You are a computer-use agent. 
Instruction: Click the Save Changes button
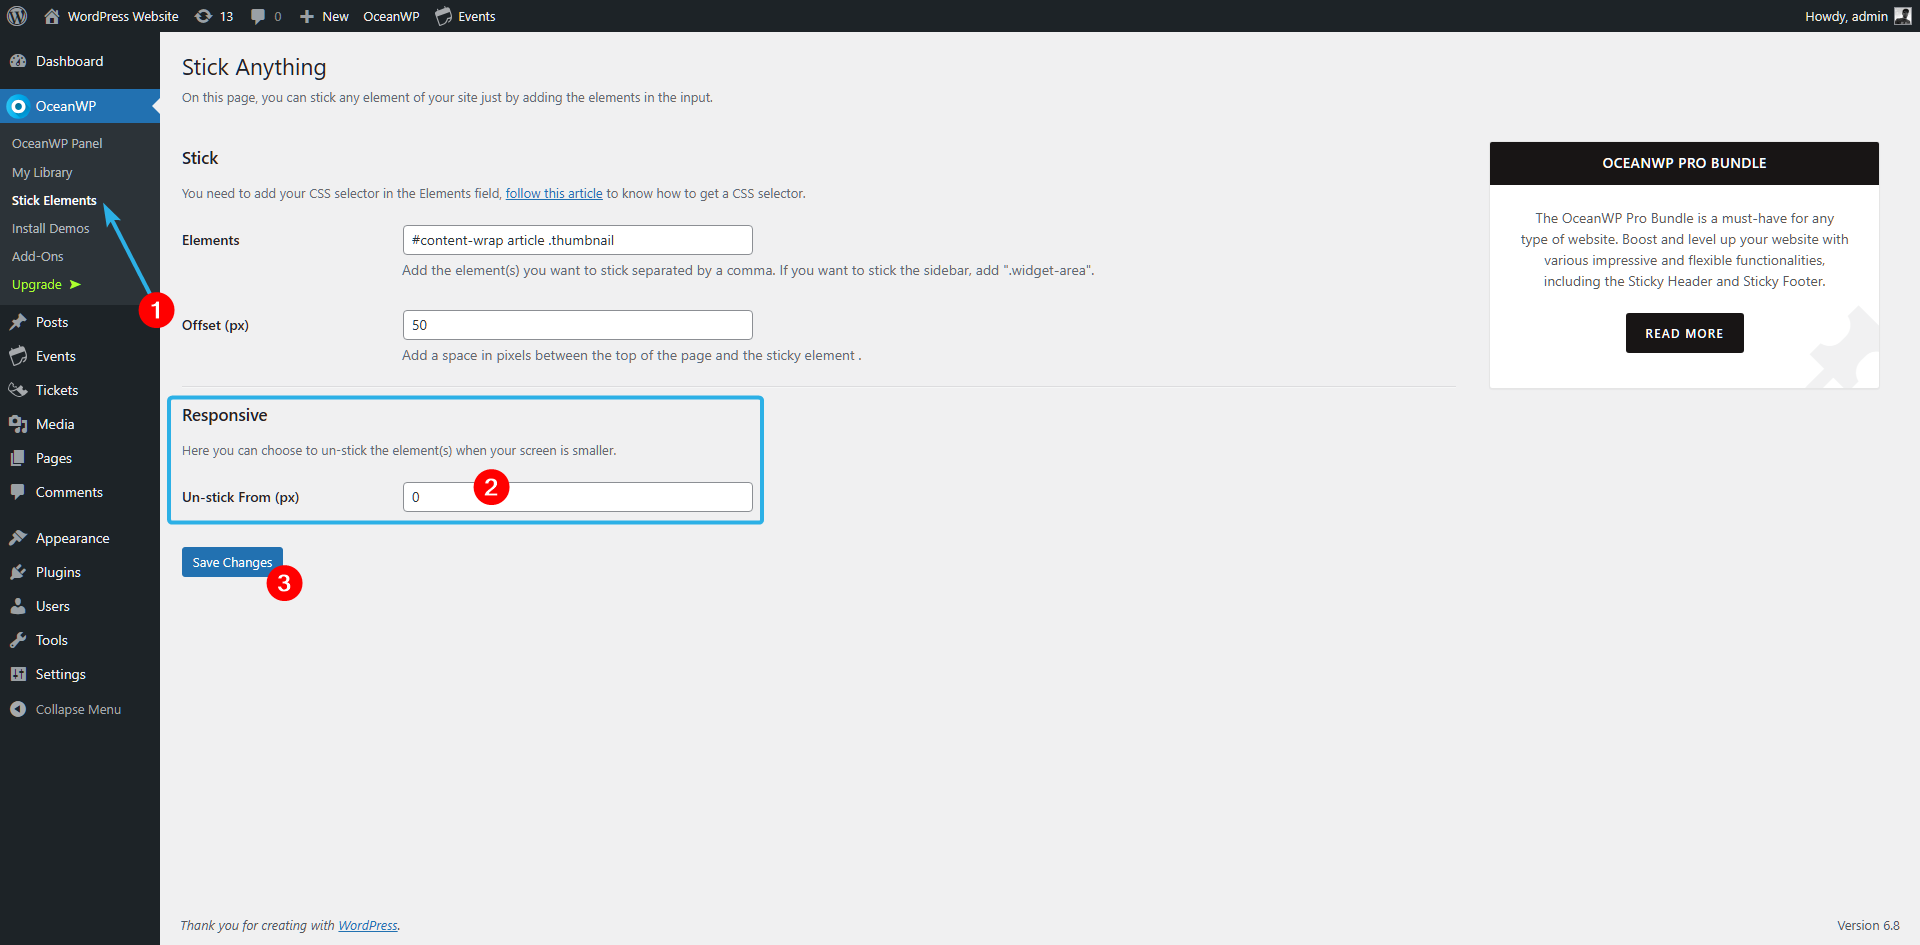[x=232, y=562]
